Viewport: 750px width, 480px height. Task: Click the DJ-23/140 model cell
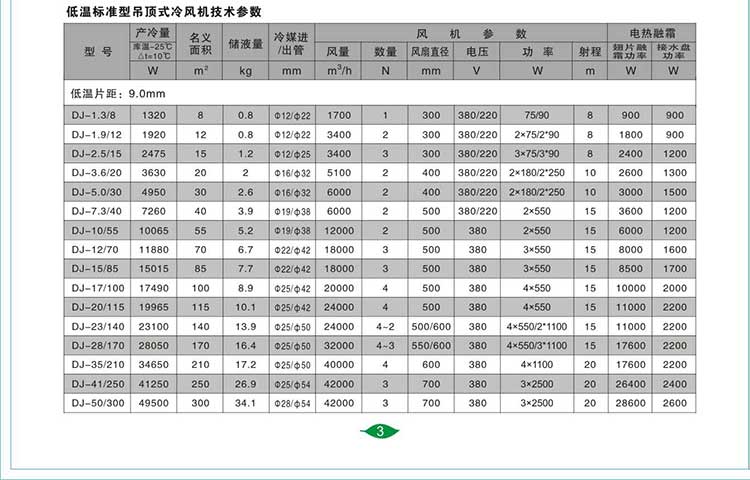coord(97,326)
